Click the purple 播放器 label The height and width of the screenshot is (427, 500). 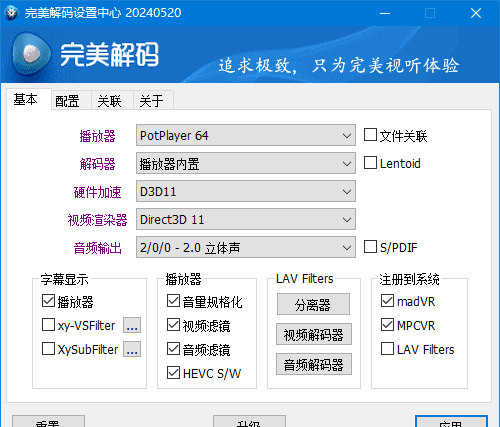coord(97,136)
